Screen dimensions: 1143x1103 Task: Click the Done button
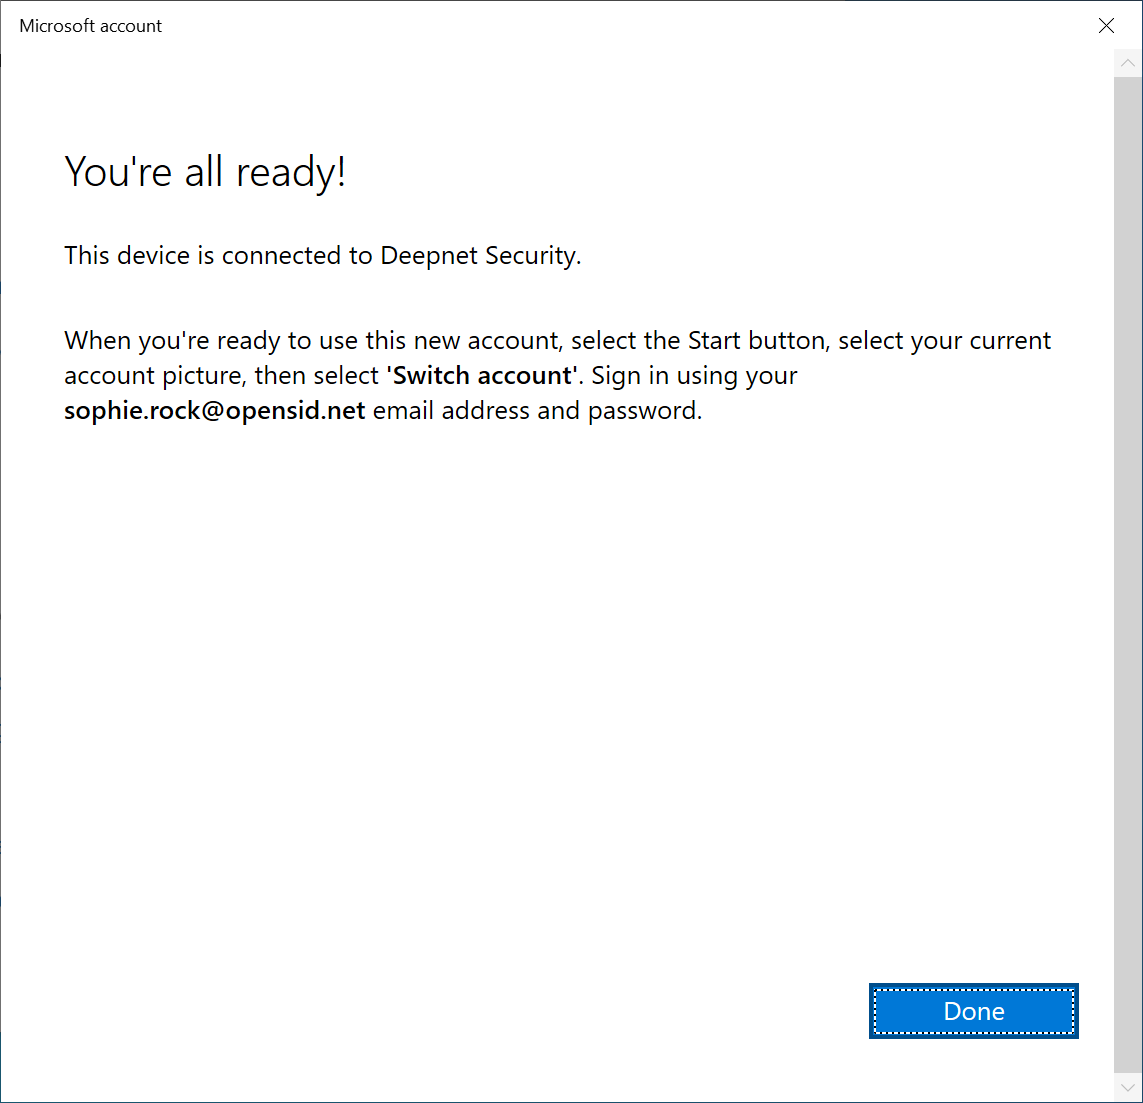point(973,1011)
